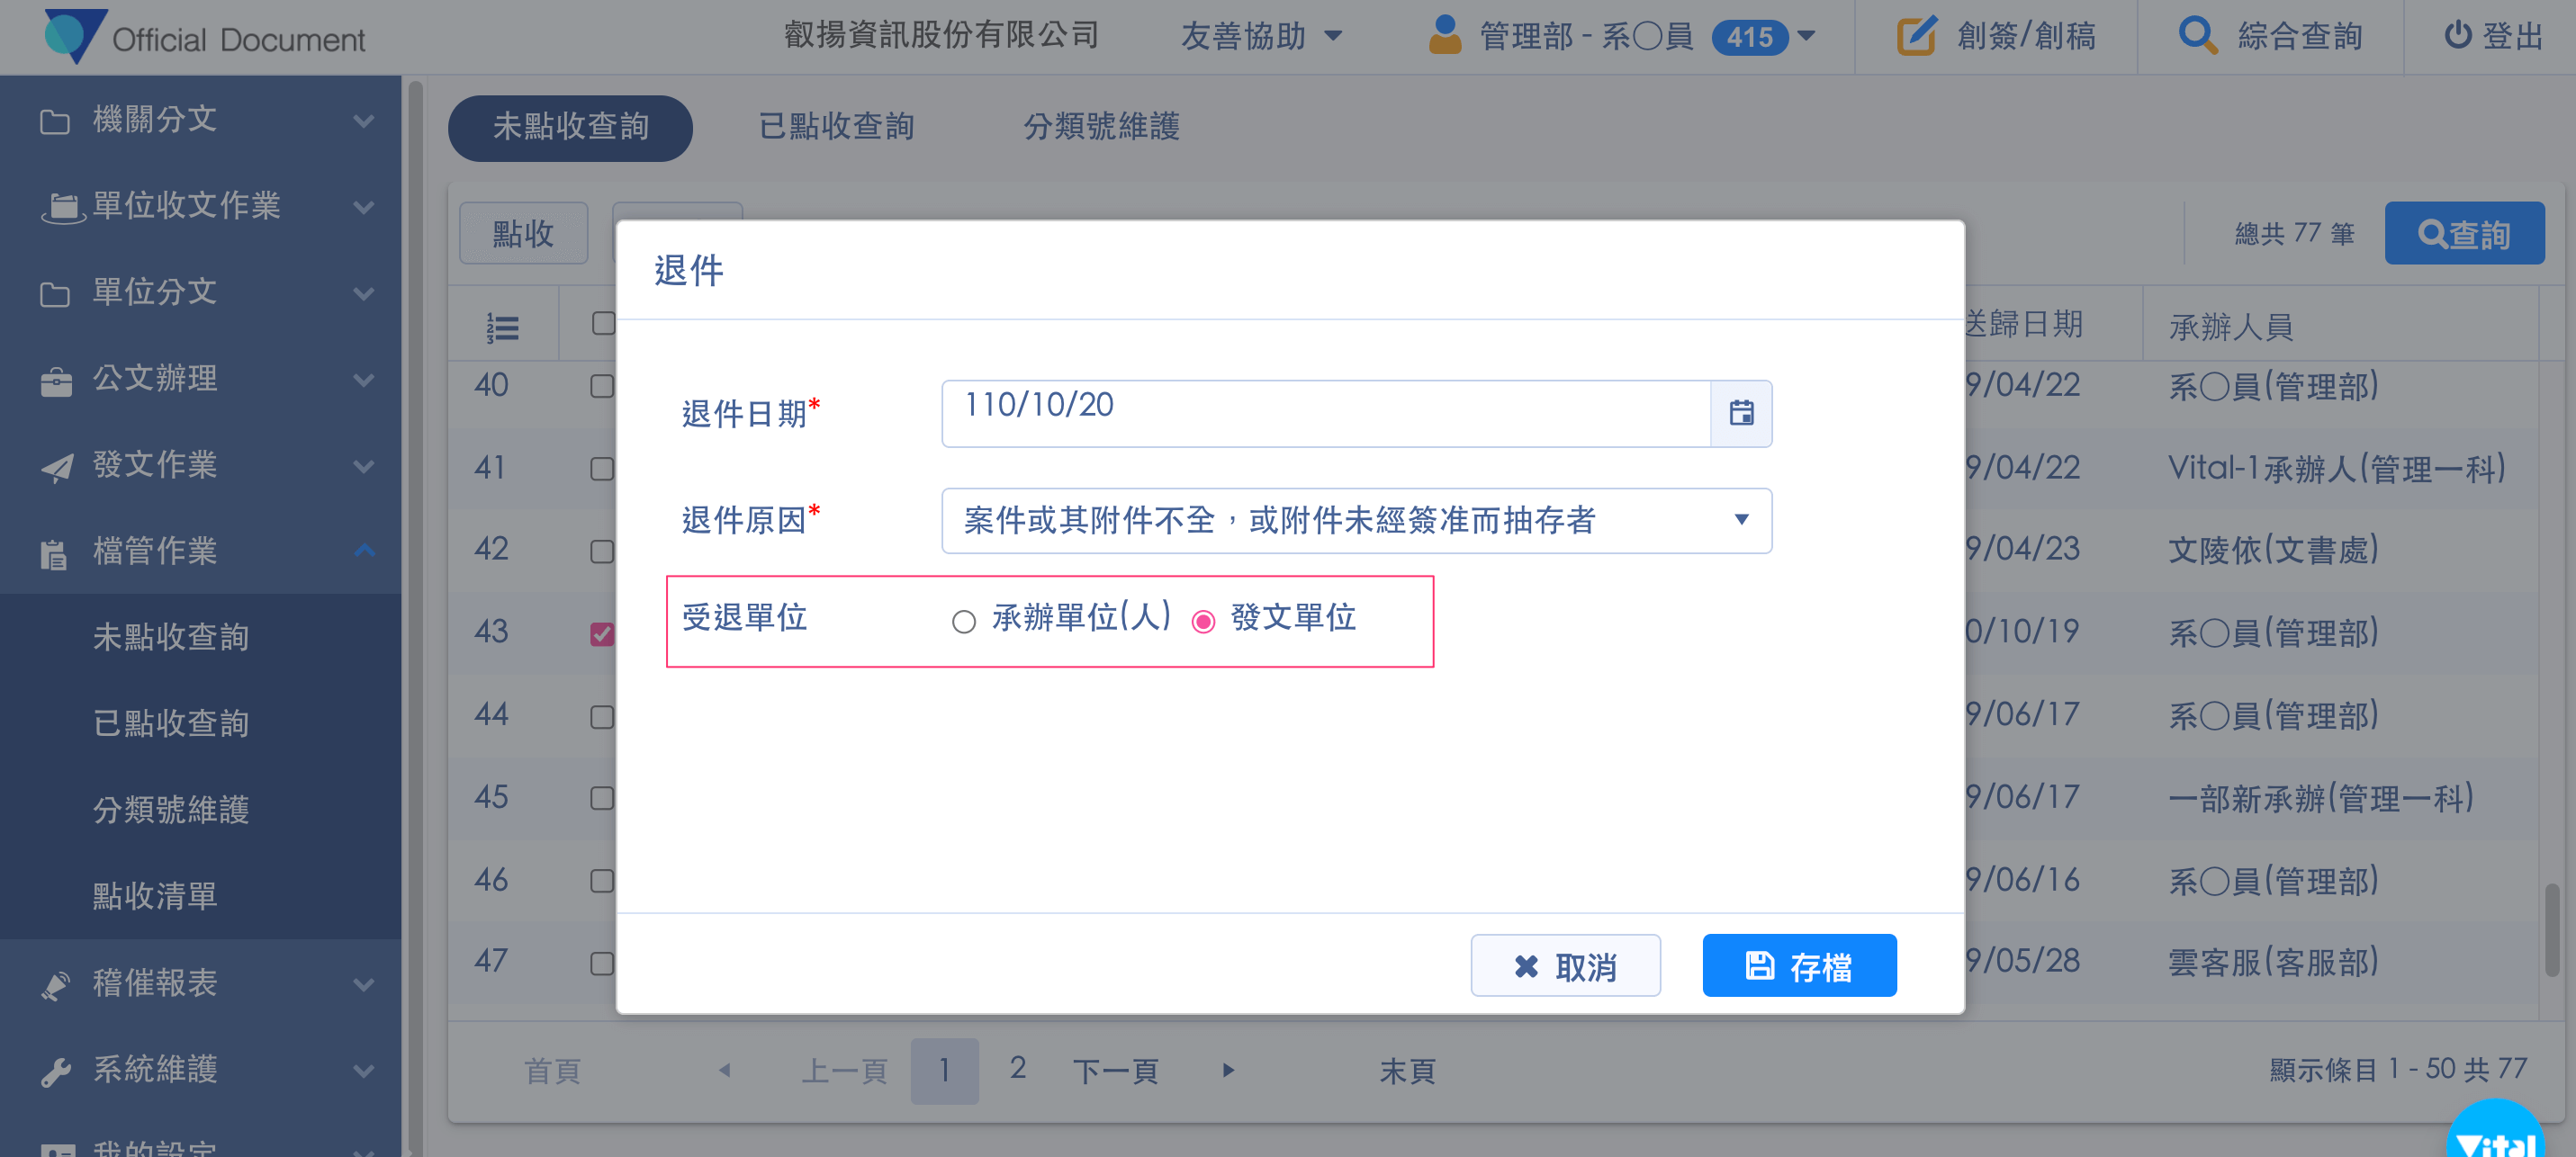Click the 取消 cancel button

click(1564, 965)
